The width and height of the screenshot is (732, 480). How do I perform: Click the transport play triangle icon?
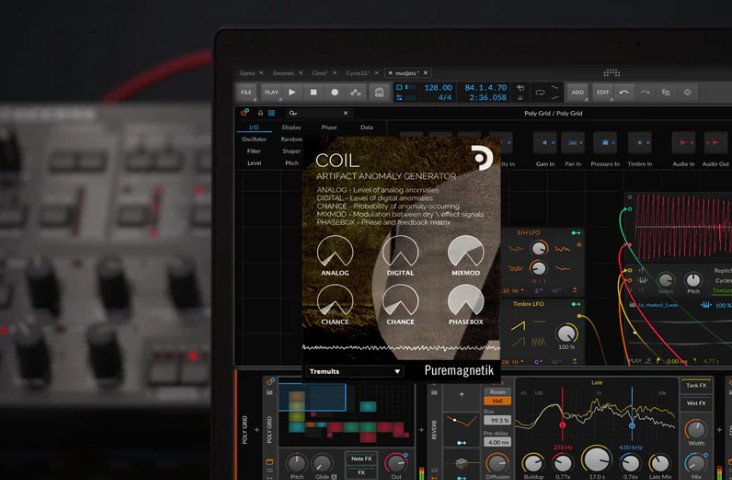(x=292, y=92)
